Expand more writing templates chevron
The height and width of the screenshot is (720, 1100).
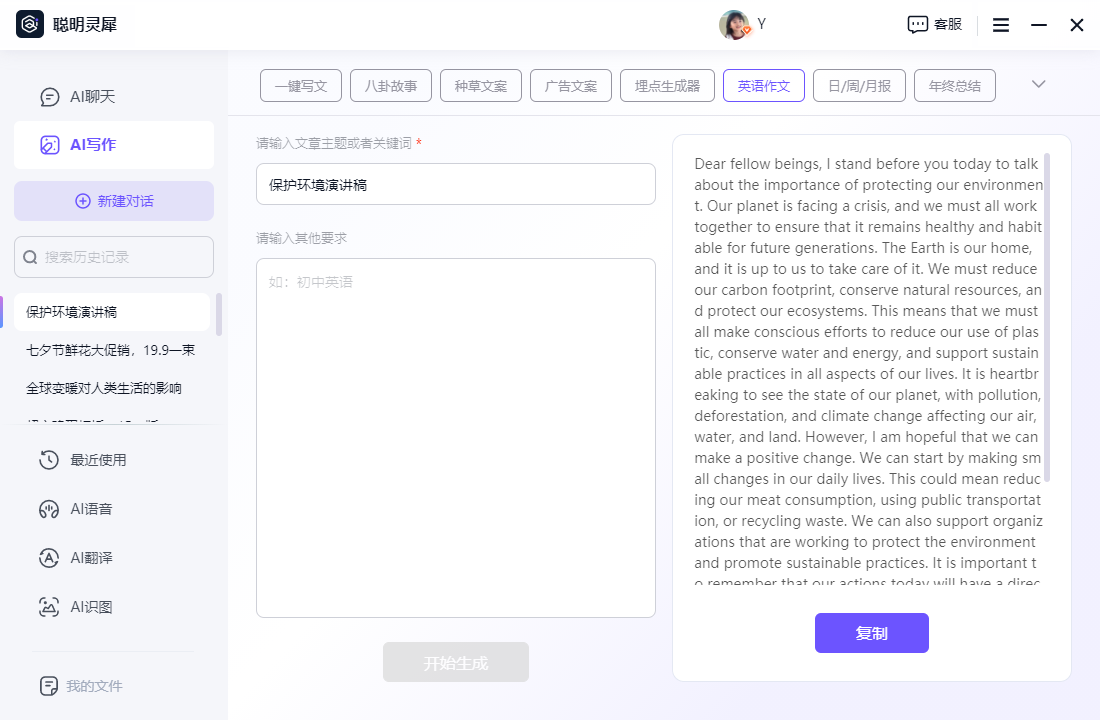tap(1038, 84)
